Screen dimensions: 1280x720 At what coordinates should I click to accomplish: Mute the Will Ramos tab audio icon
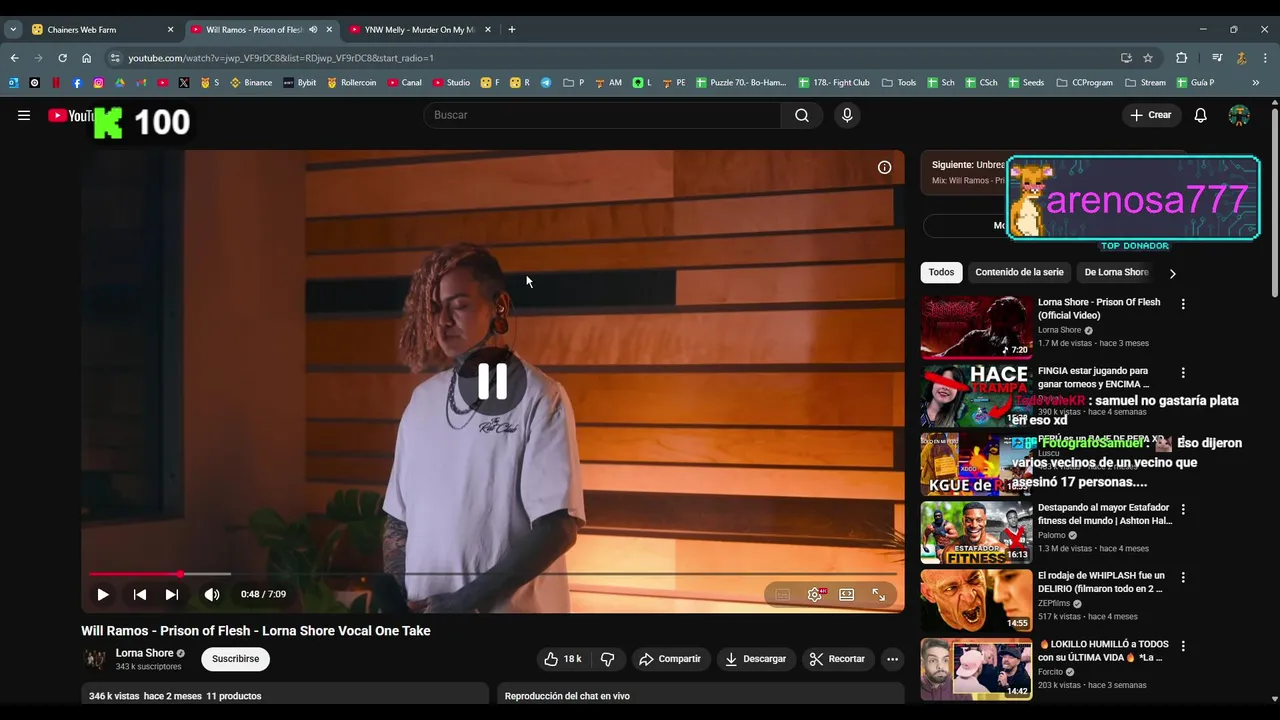pyautogui.click(x=313, y=29)
